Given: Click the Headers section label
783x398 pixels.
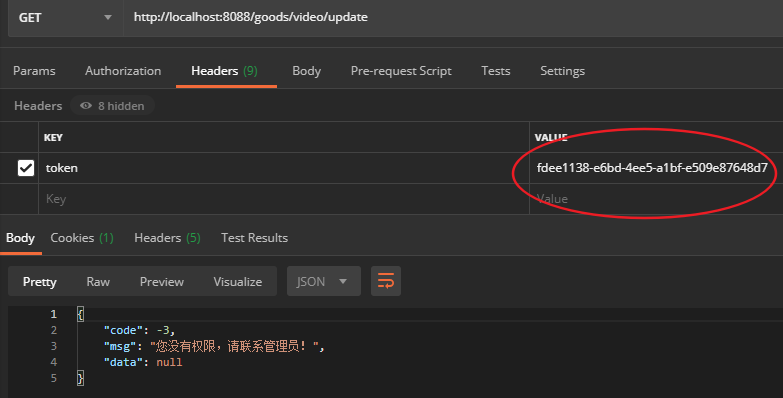Looking at the screenshot, I should point(38,106).
